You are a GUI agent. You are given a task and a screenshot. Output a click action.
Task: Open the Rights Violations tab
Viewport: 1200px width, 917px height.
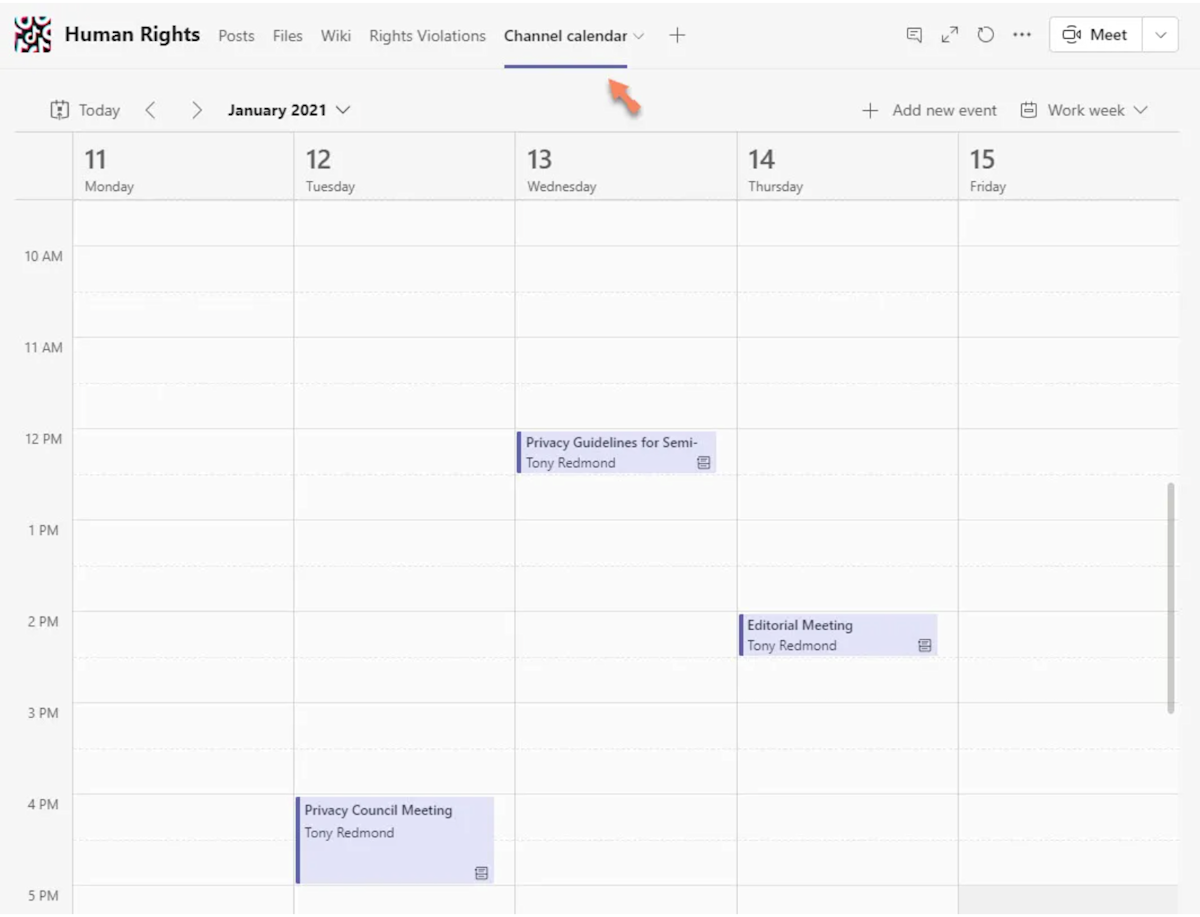[x=427, y=36]
